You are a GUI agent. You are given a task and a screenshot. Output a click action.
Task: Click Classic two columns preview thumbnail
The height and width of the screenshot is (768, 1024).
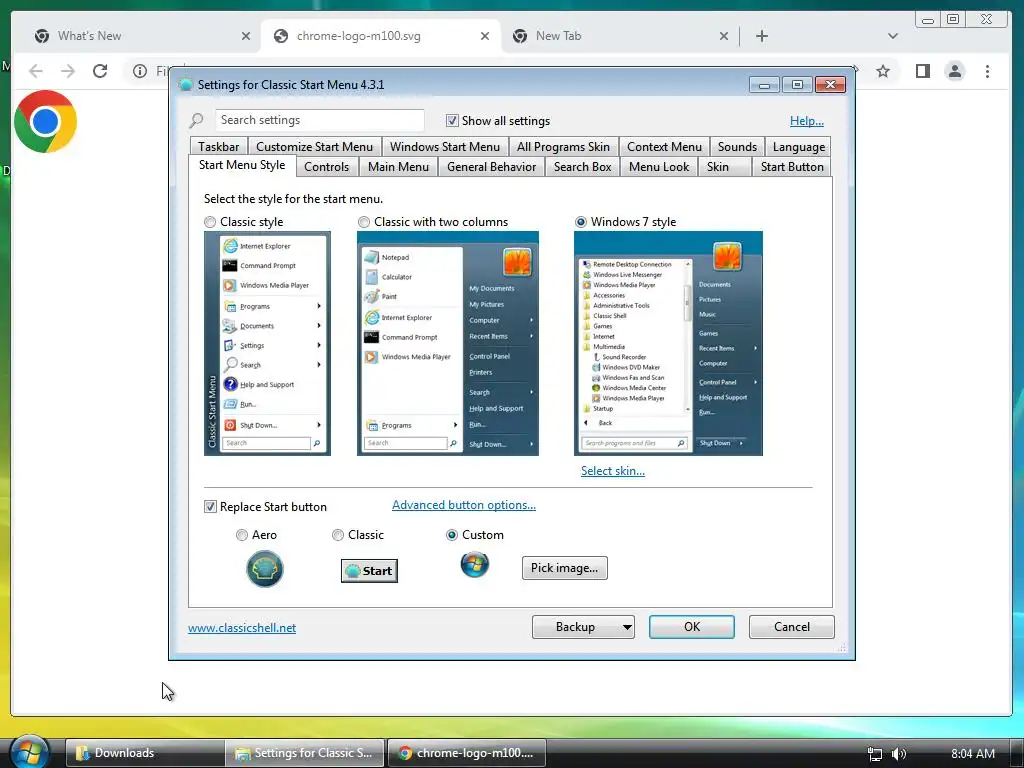point(447,344)
